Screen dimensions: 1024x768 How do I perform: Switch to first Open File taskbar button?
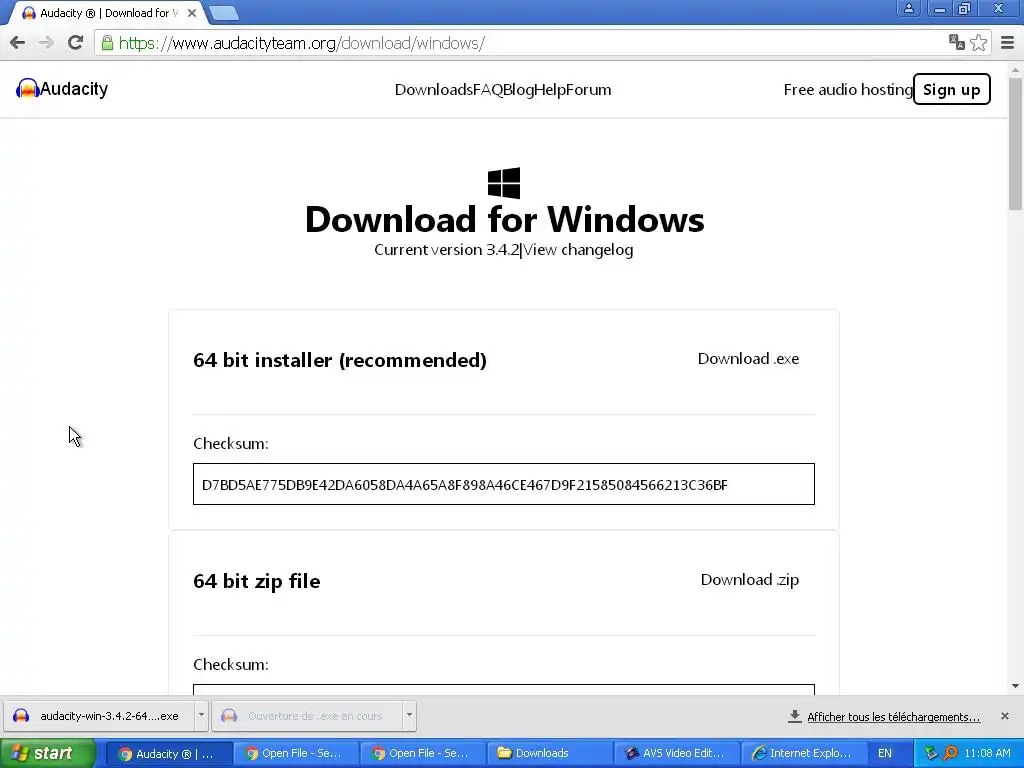pyautogui.click(x=296, y=754)
